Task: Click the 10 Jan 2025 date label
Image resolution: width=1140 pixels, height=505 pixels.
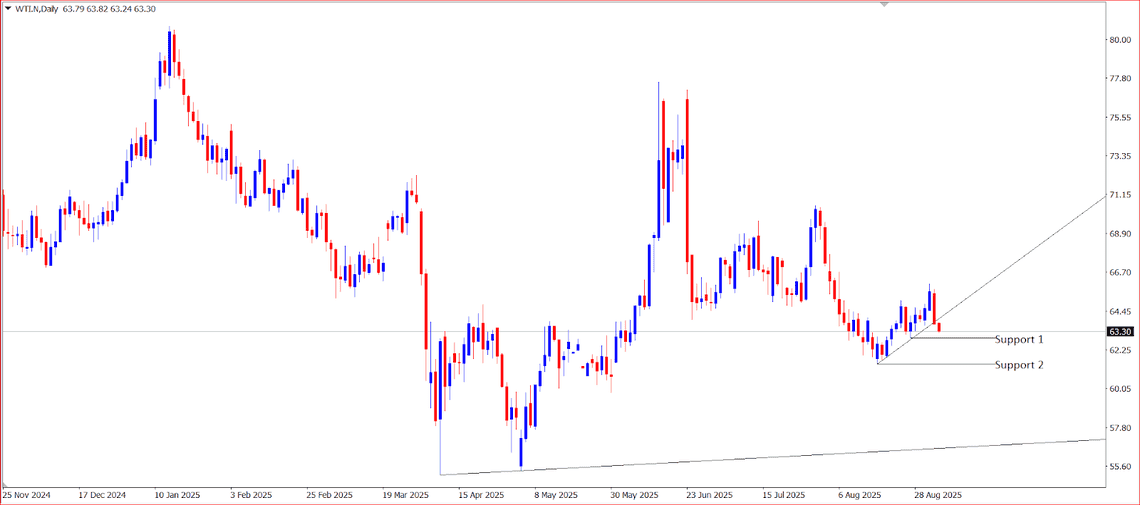Action: click(178, 495)
